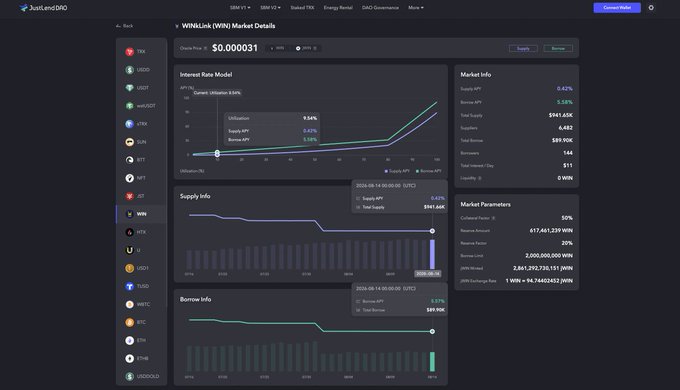This screenshot has width=680, height=390.
Task: Go back using the Back link
Action: point(124,26)
